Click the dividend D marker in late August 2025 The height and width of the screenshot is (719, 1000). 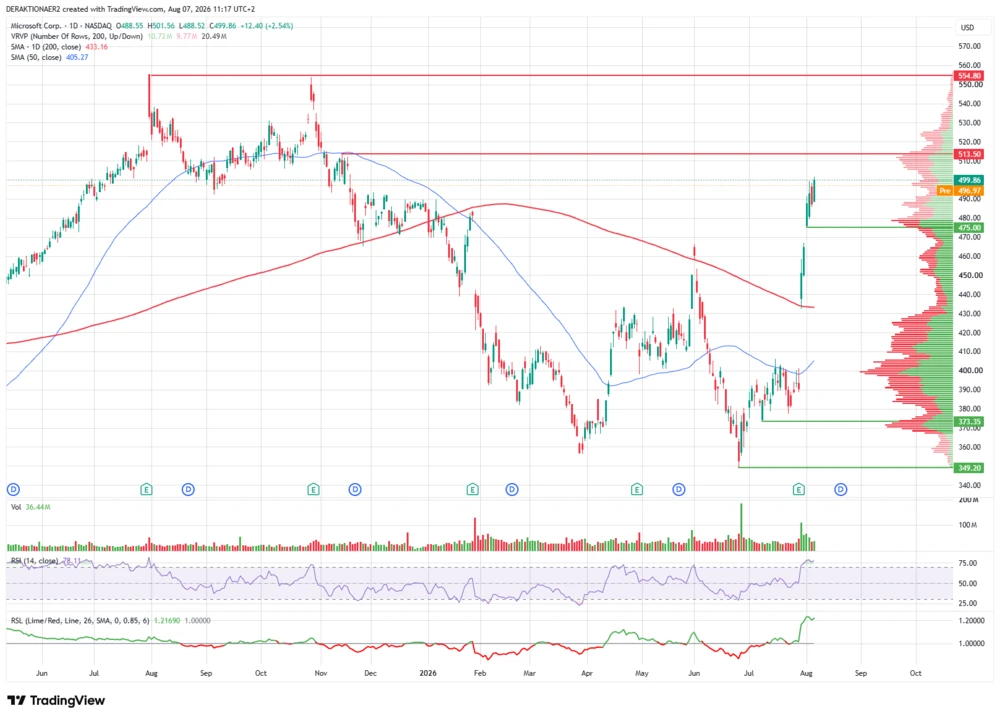188,489
